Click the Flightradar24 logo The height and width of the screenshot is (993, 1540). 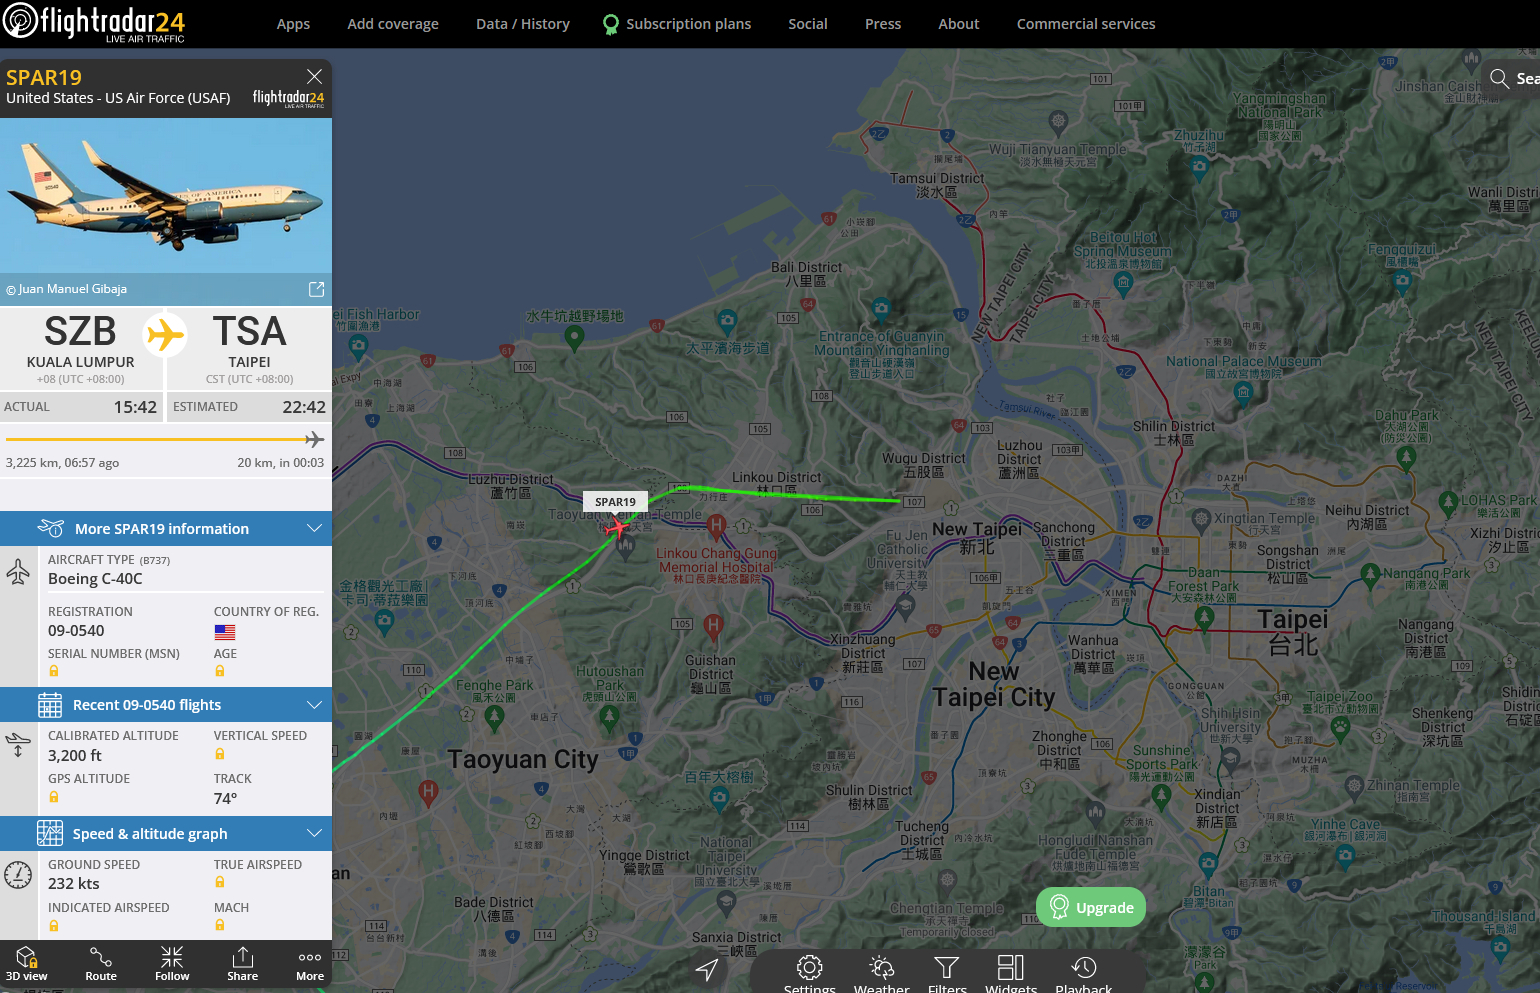pos(95,23)
